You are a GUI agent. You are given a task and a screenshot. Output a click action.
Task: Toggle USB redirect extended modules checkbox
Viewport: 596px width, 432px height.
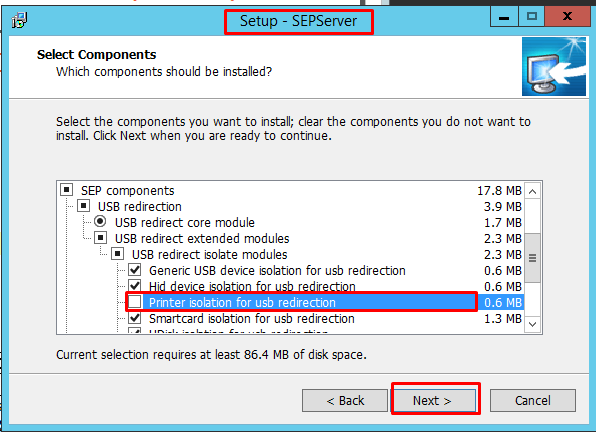point(101,238)
